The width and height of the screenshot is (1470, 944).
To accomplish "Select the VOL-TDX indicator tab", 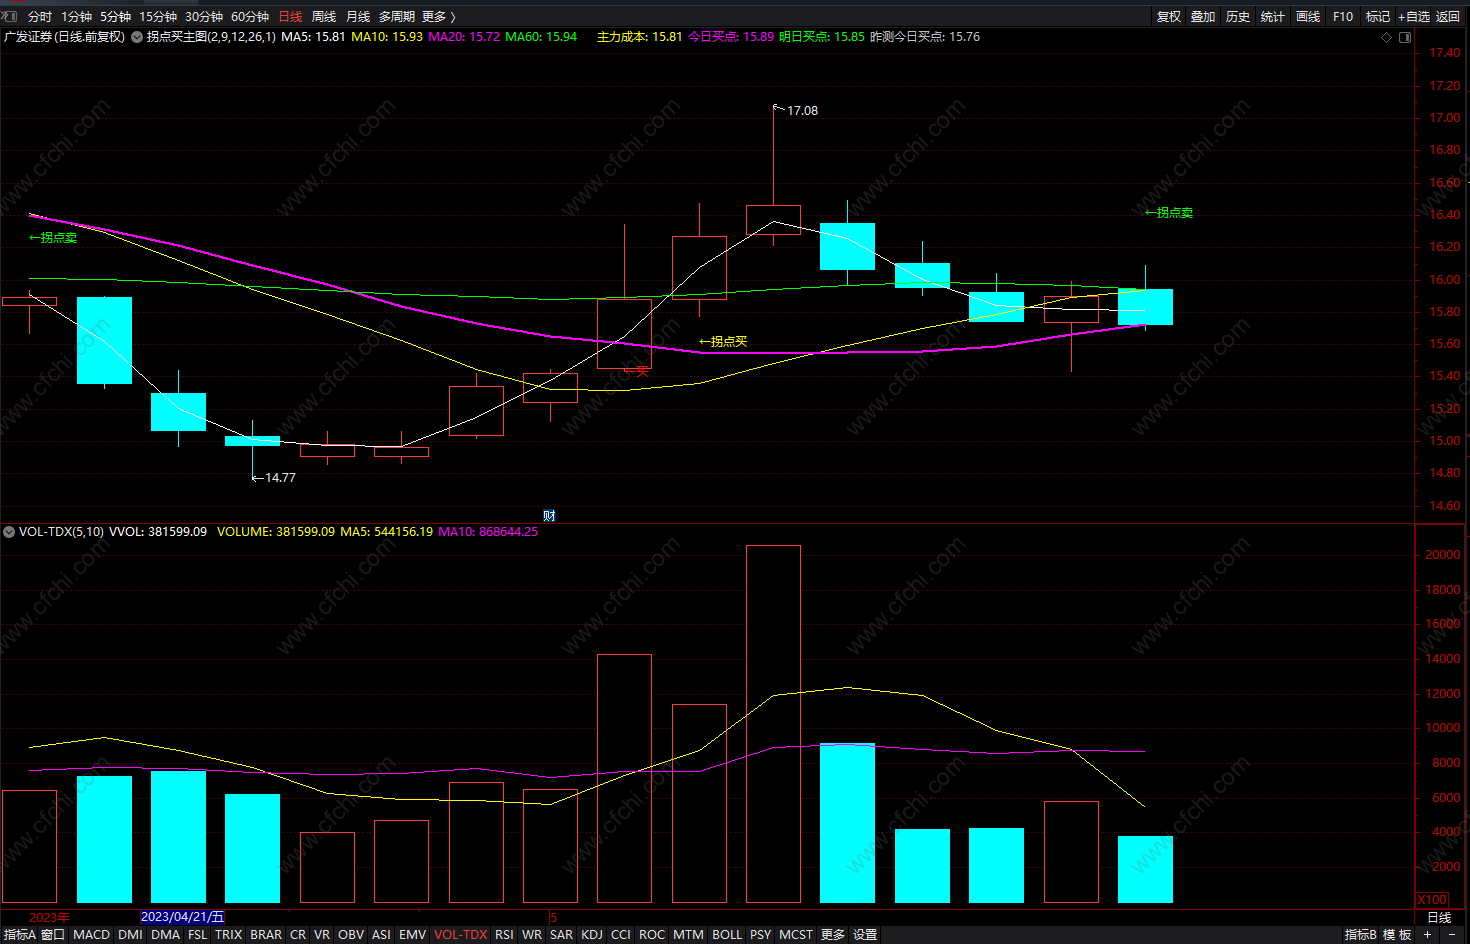I will point(461,935).
